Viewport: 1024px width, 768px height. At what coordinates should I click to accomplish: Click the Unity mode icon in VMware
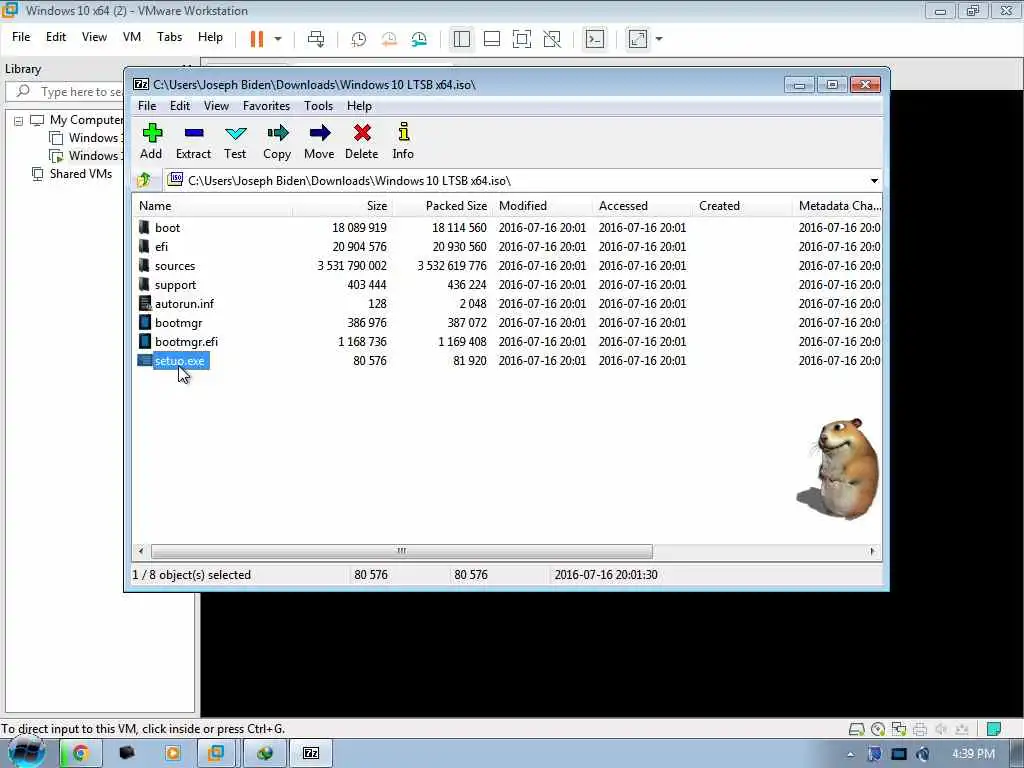(552, 39)
